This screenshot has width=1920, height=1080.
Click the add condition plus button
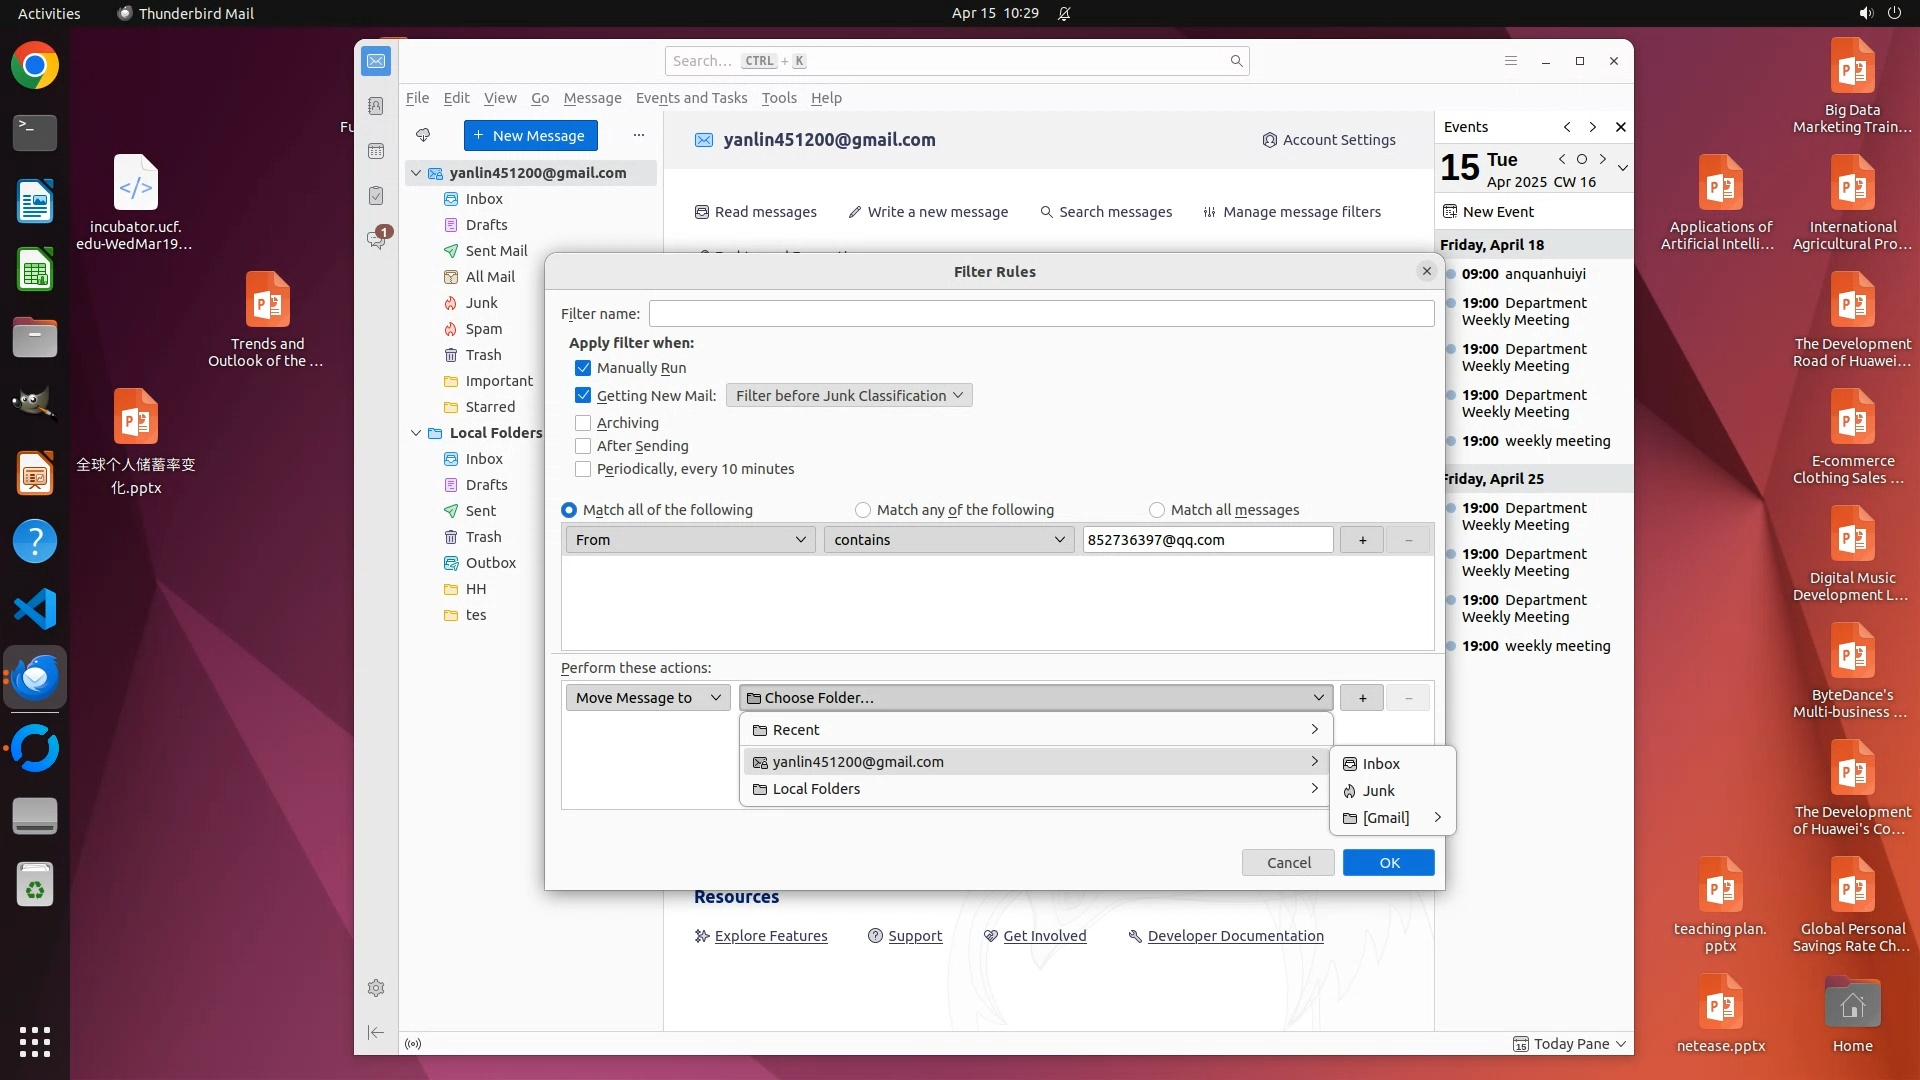coord(1362,540)
